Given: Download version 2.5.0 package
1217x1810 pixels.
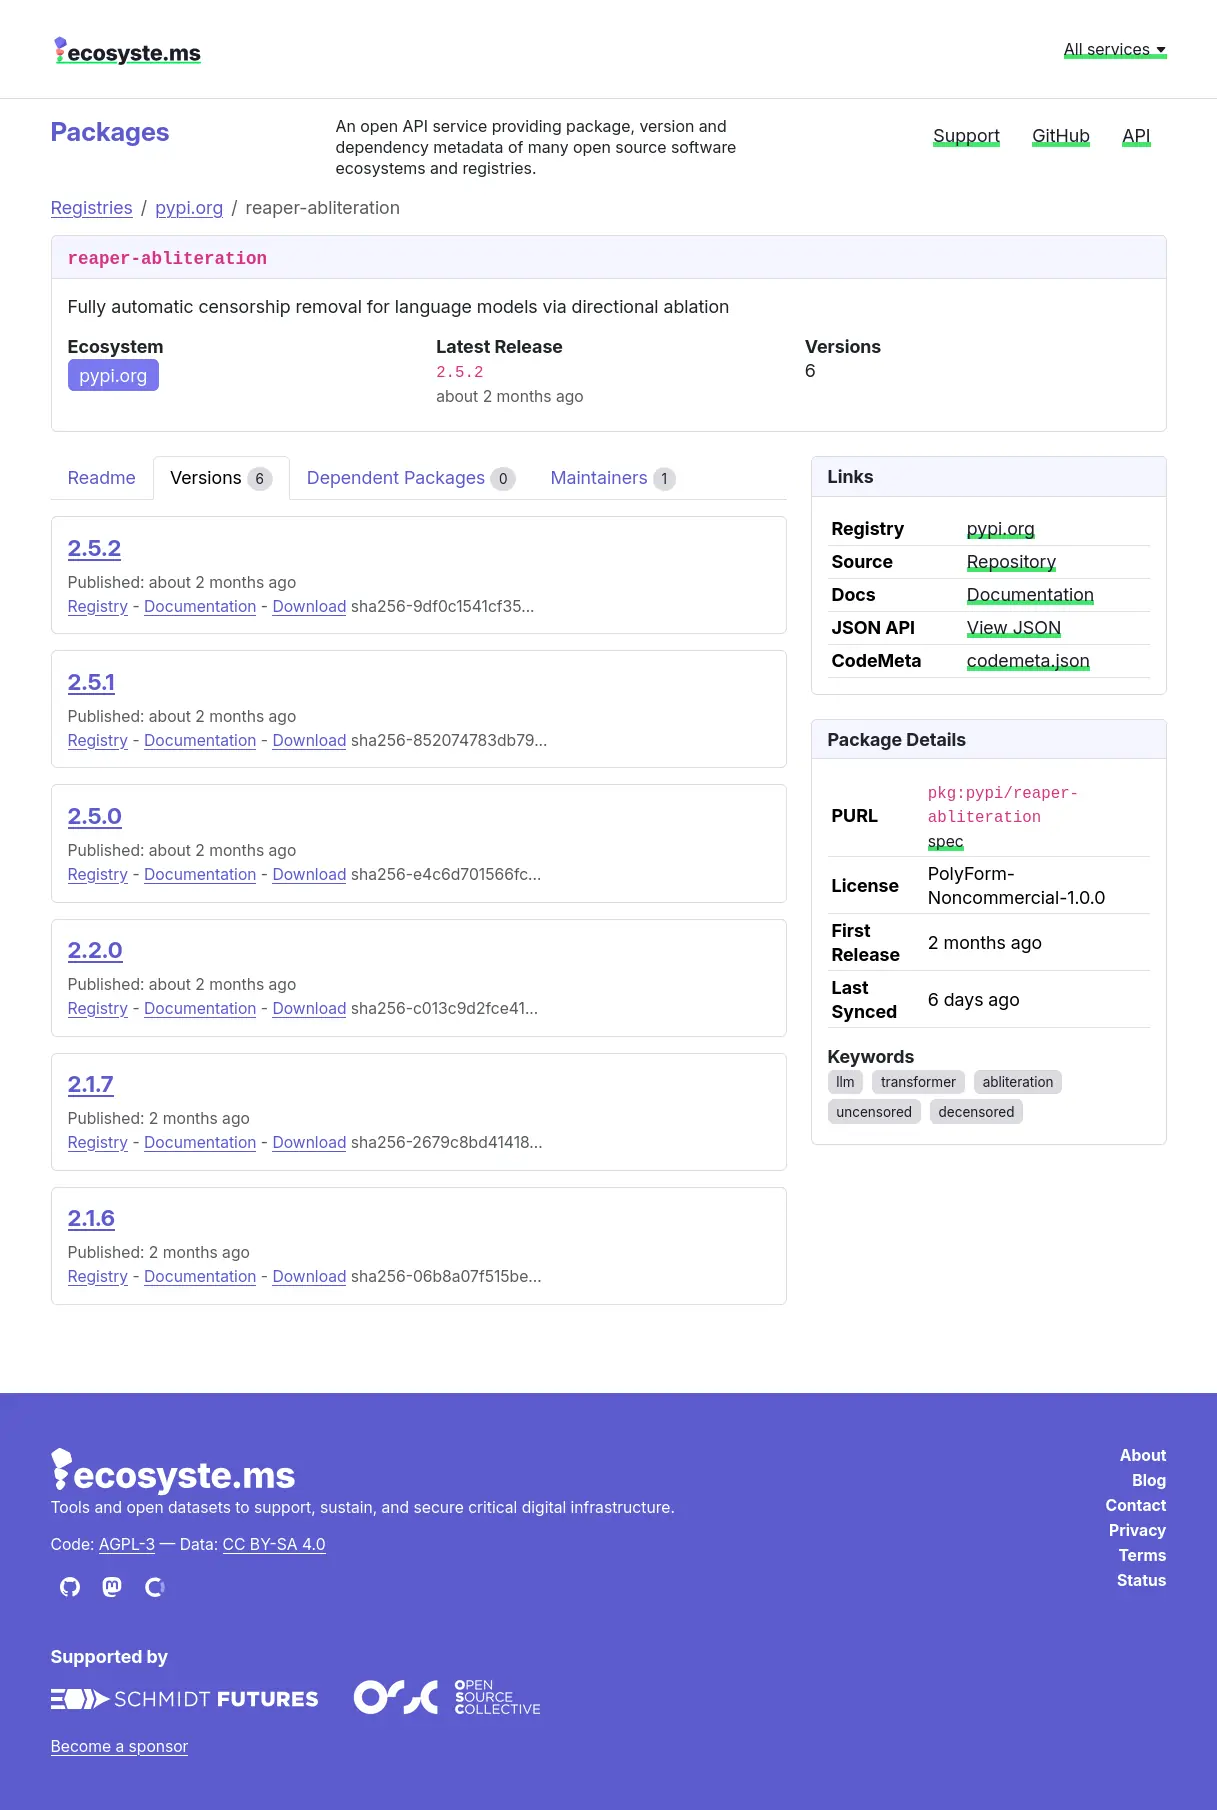Looking at the screenshot, I should pyautogui.click(x=309, y=874).
